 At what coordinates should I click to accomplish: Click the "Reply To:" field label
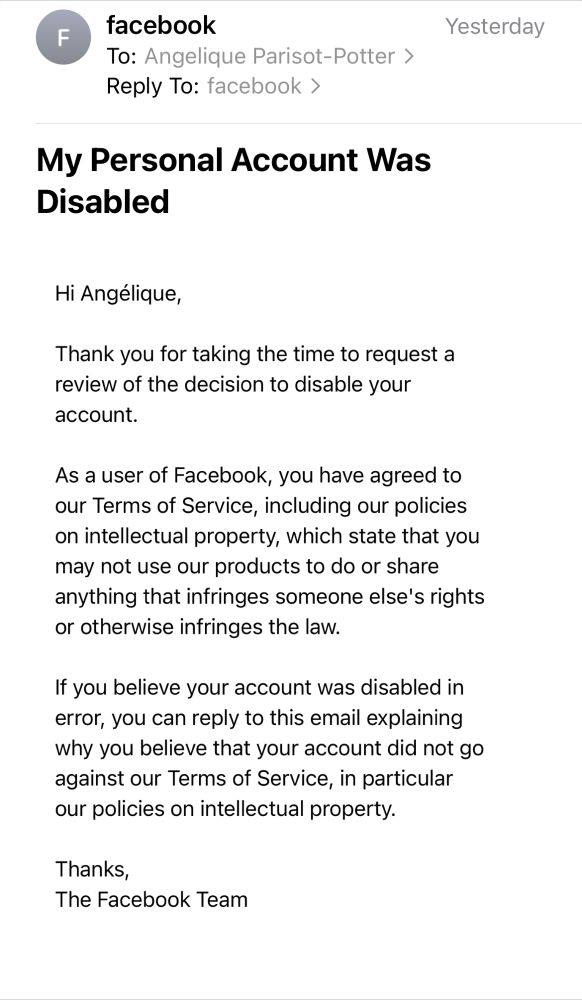(154, 86)
